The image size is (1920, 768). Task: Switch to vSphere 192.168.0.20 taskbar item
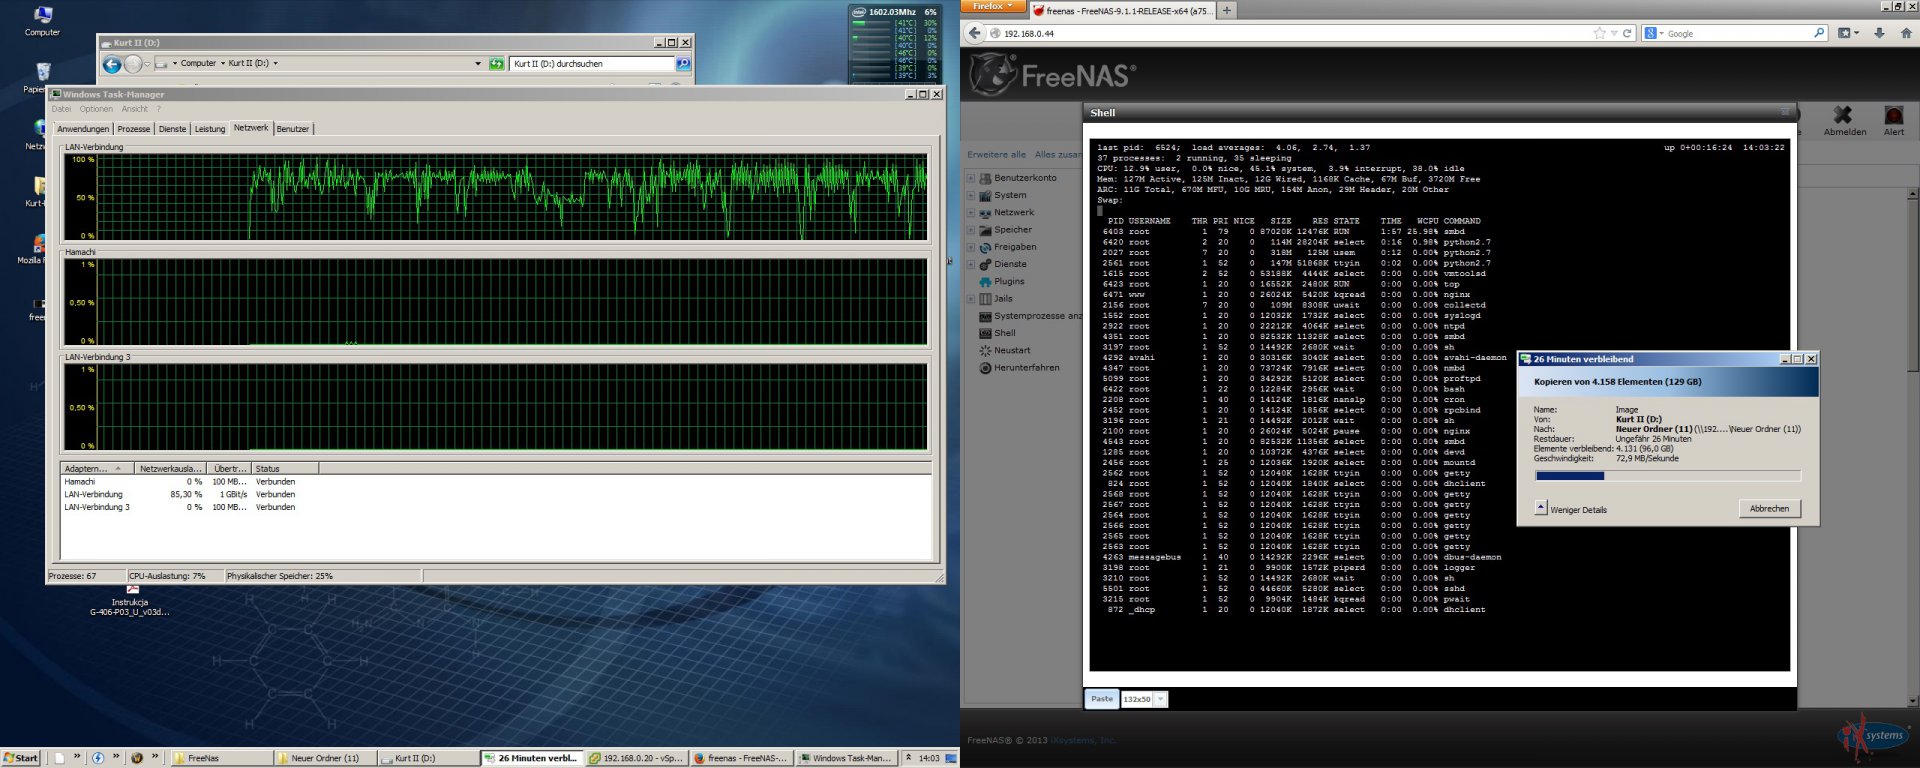(x=636, y=758)
